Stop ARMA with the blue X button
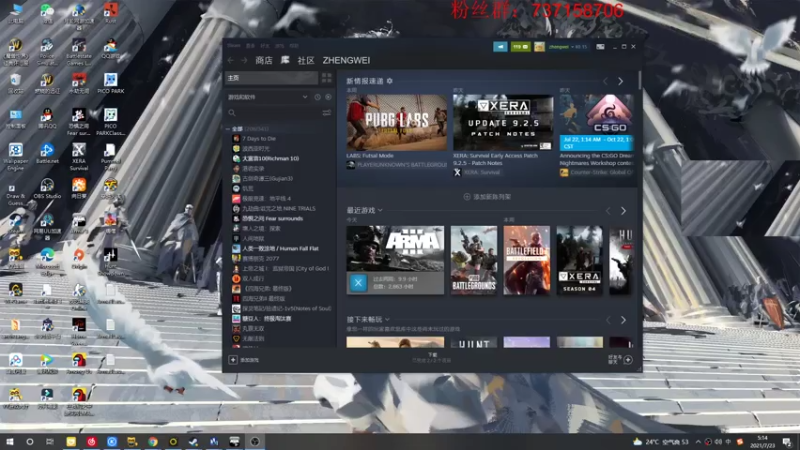 click(x=358, y=283)
